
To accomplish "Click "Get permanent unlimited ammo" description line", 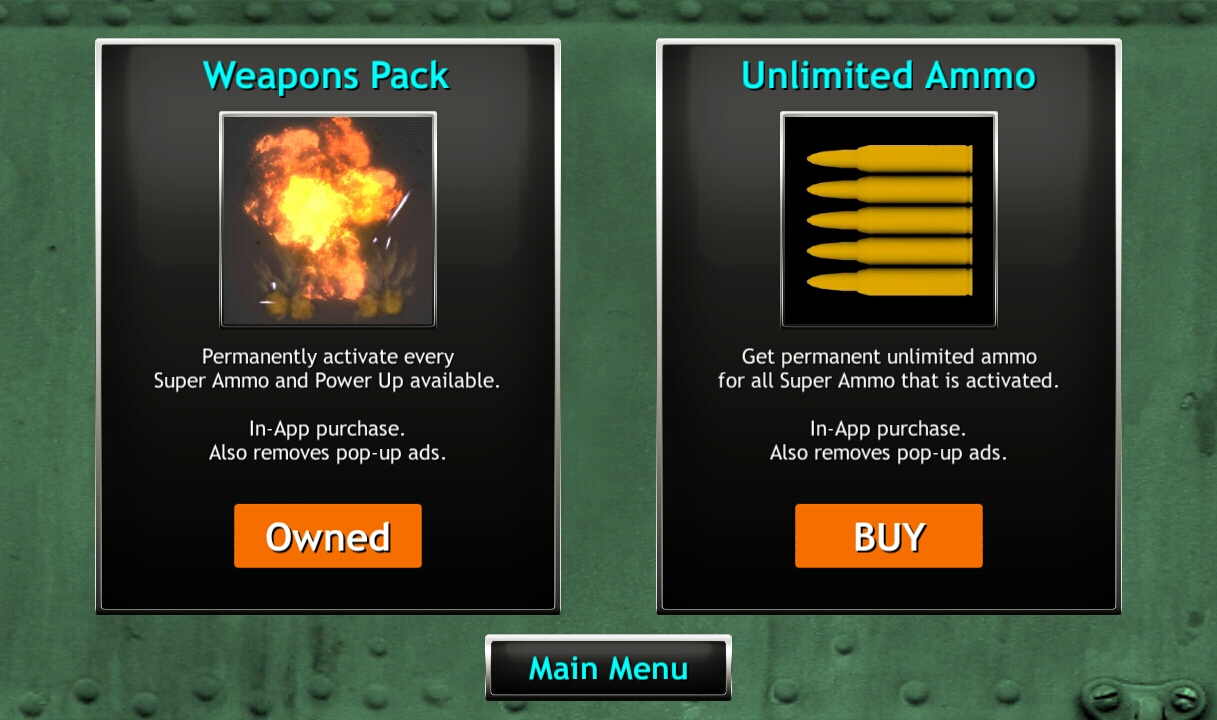I will pos(889,356).
